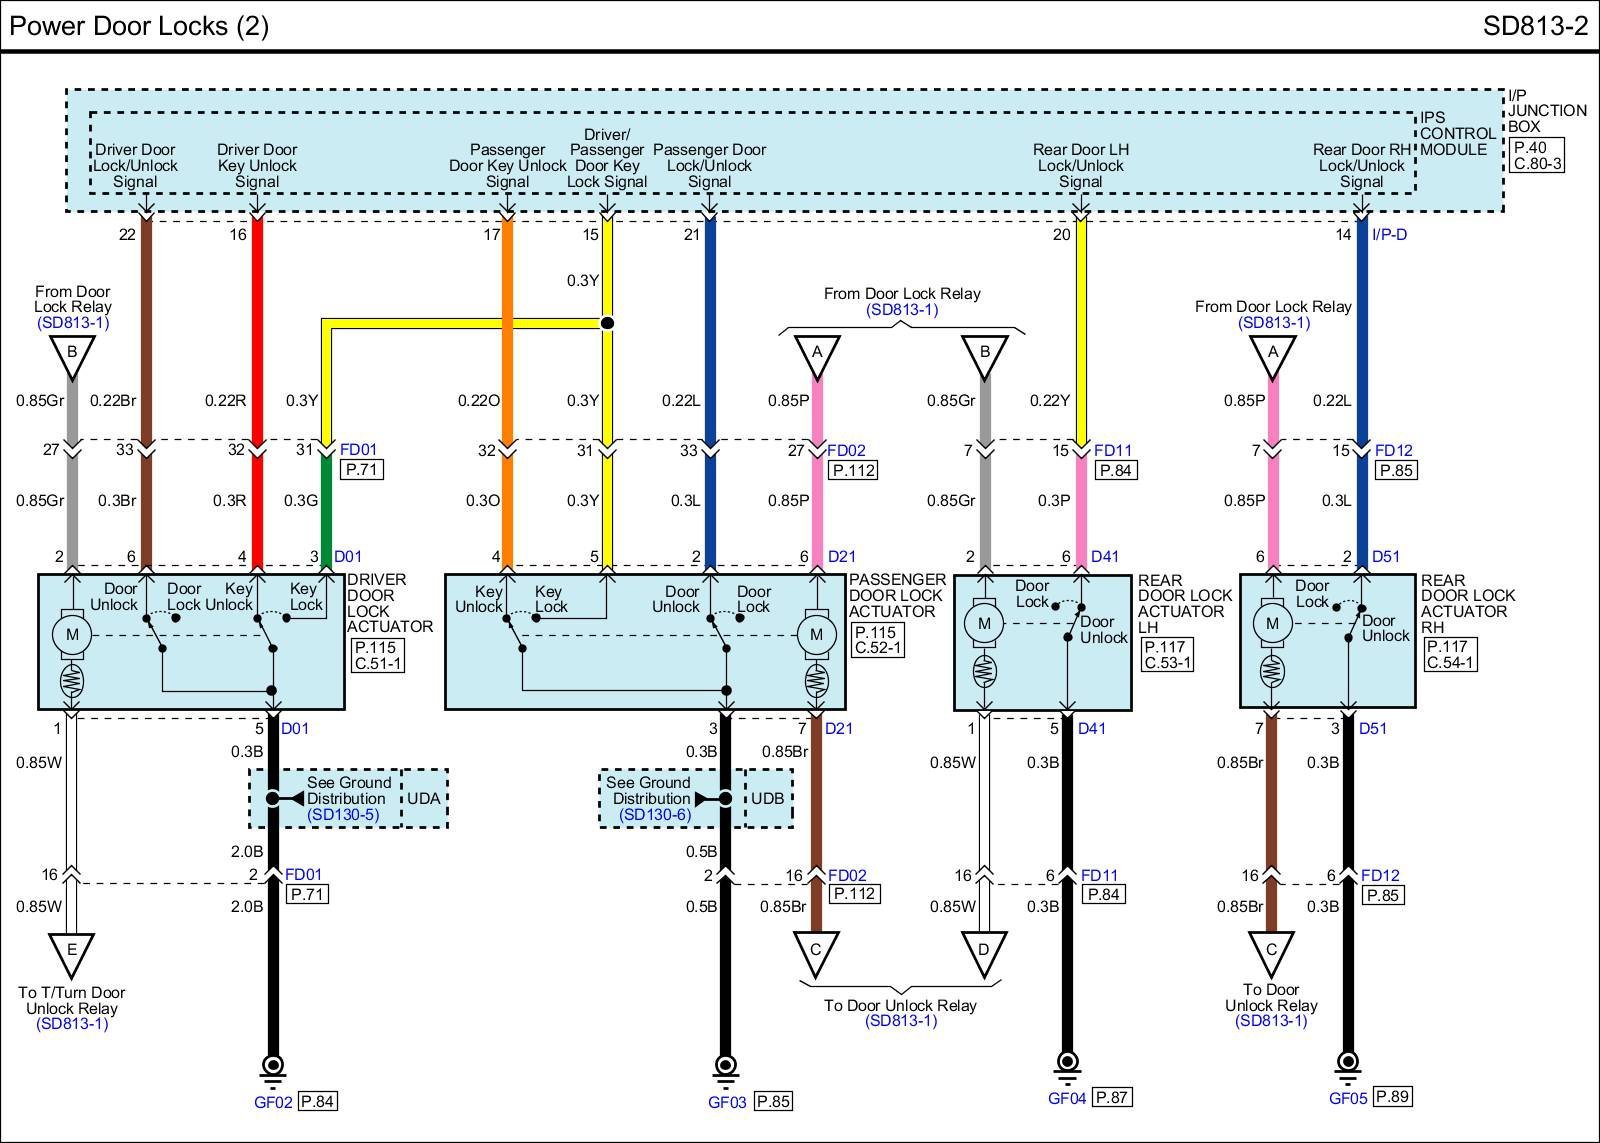Click the splice dot on the yellow 0.3Y wire
The width and height of the screenshot is (1600, 1143).
[x=606, y=323]
